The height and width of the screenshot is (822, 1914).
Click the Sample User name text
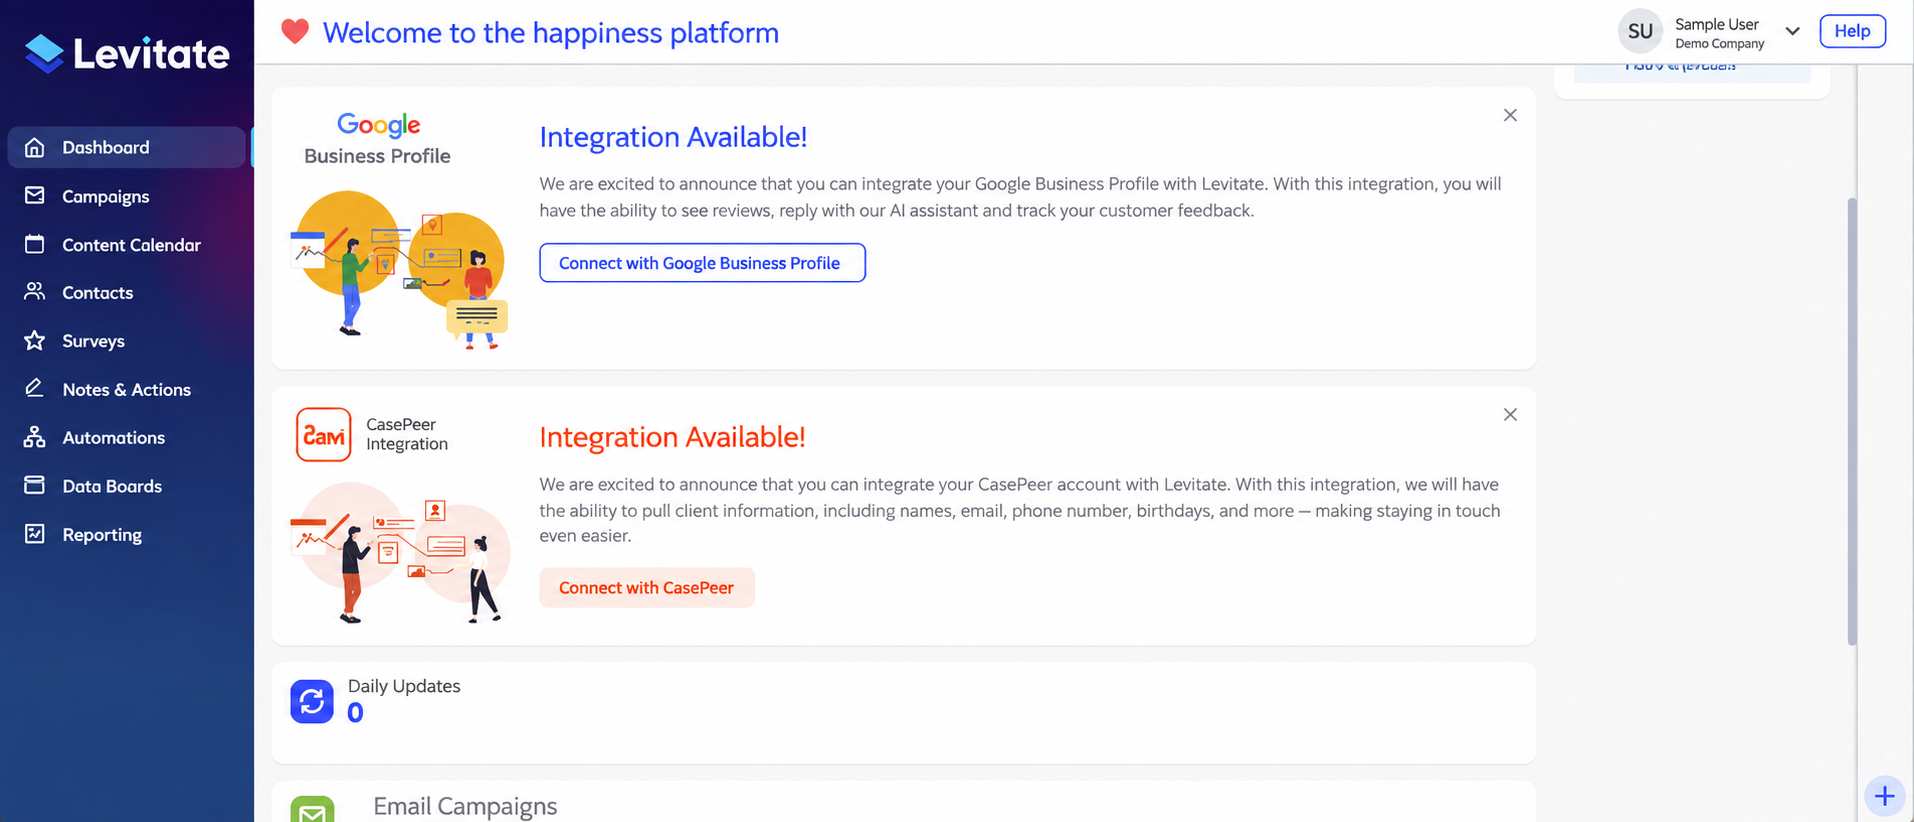tap(1717, 24)
